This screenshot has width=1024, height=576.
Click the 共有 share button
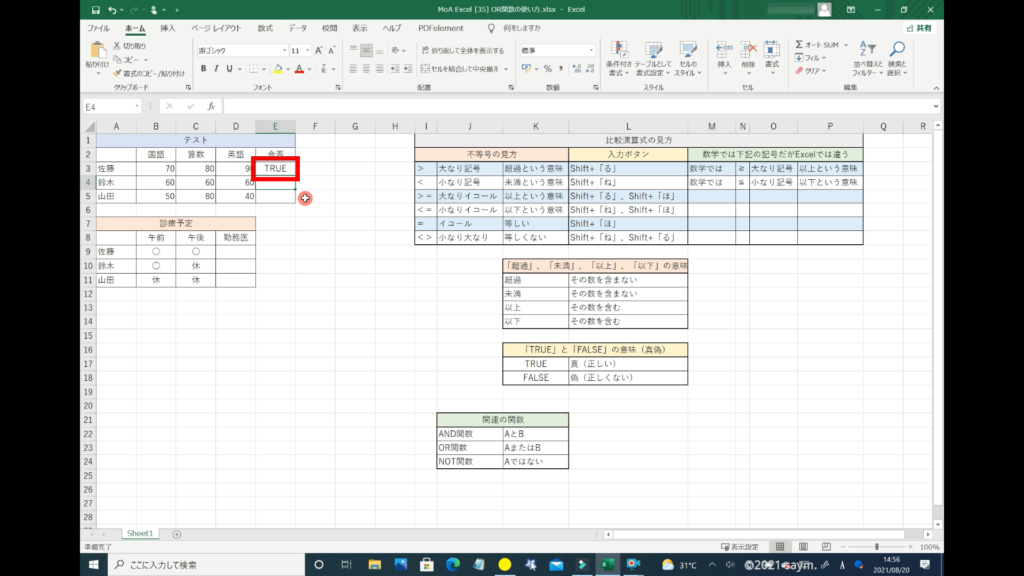coord(921,29)
